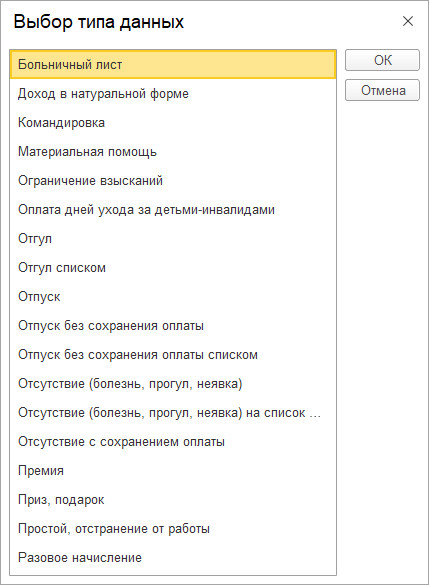Choose Доход в натуральной форме
Image resolution: width=429 pixels, height=585 pixels.
point(173,94)
